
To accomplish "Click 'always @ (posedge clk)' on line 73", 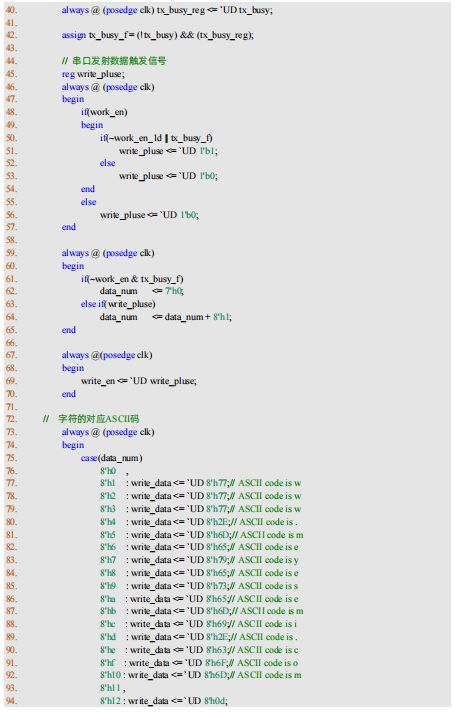I will [x=108, y=432].
